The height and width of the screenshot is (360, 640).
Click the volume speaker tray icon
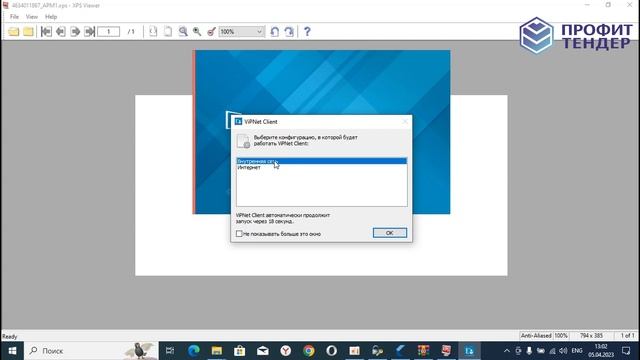pos(563,351)
